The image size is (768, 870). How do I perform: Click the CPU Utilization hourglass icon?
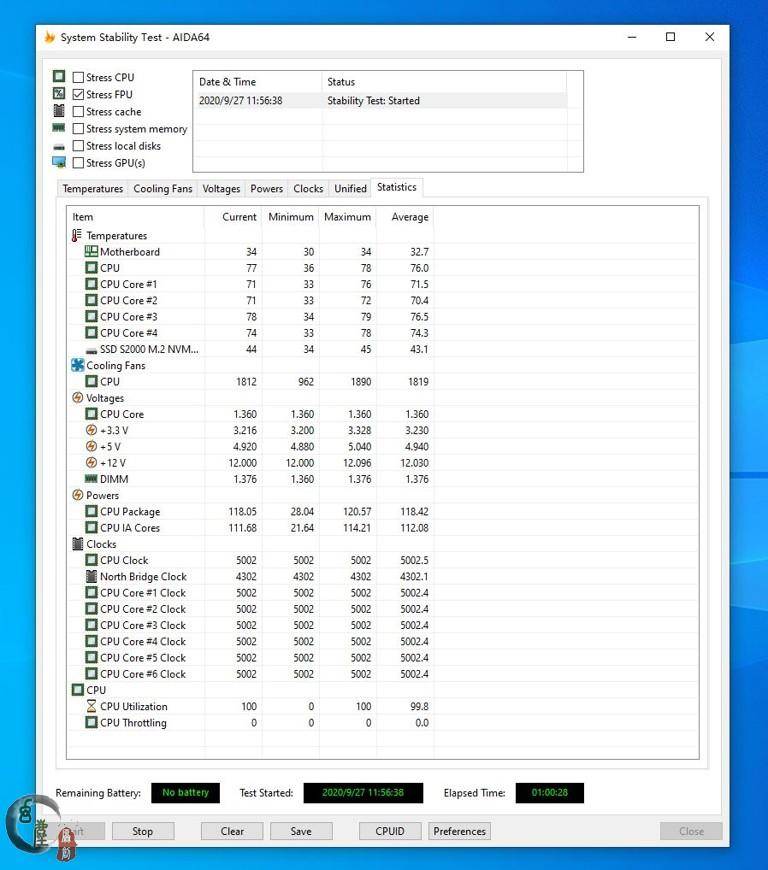[92, 706]
